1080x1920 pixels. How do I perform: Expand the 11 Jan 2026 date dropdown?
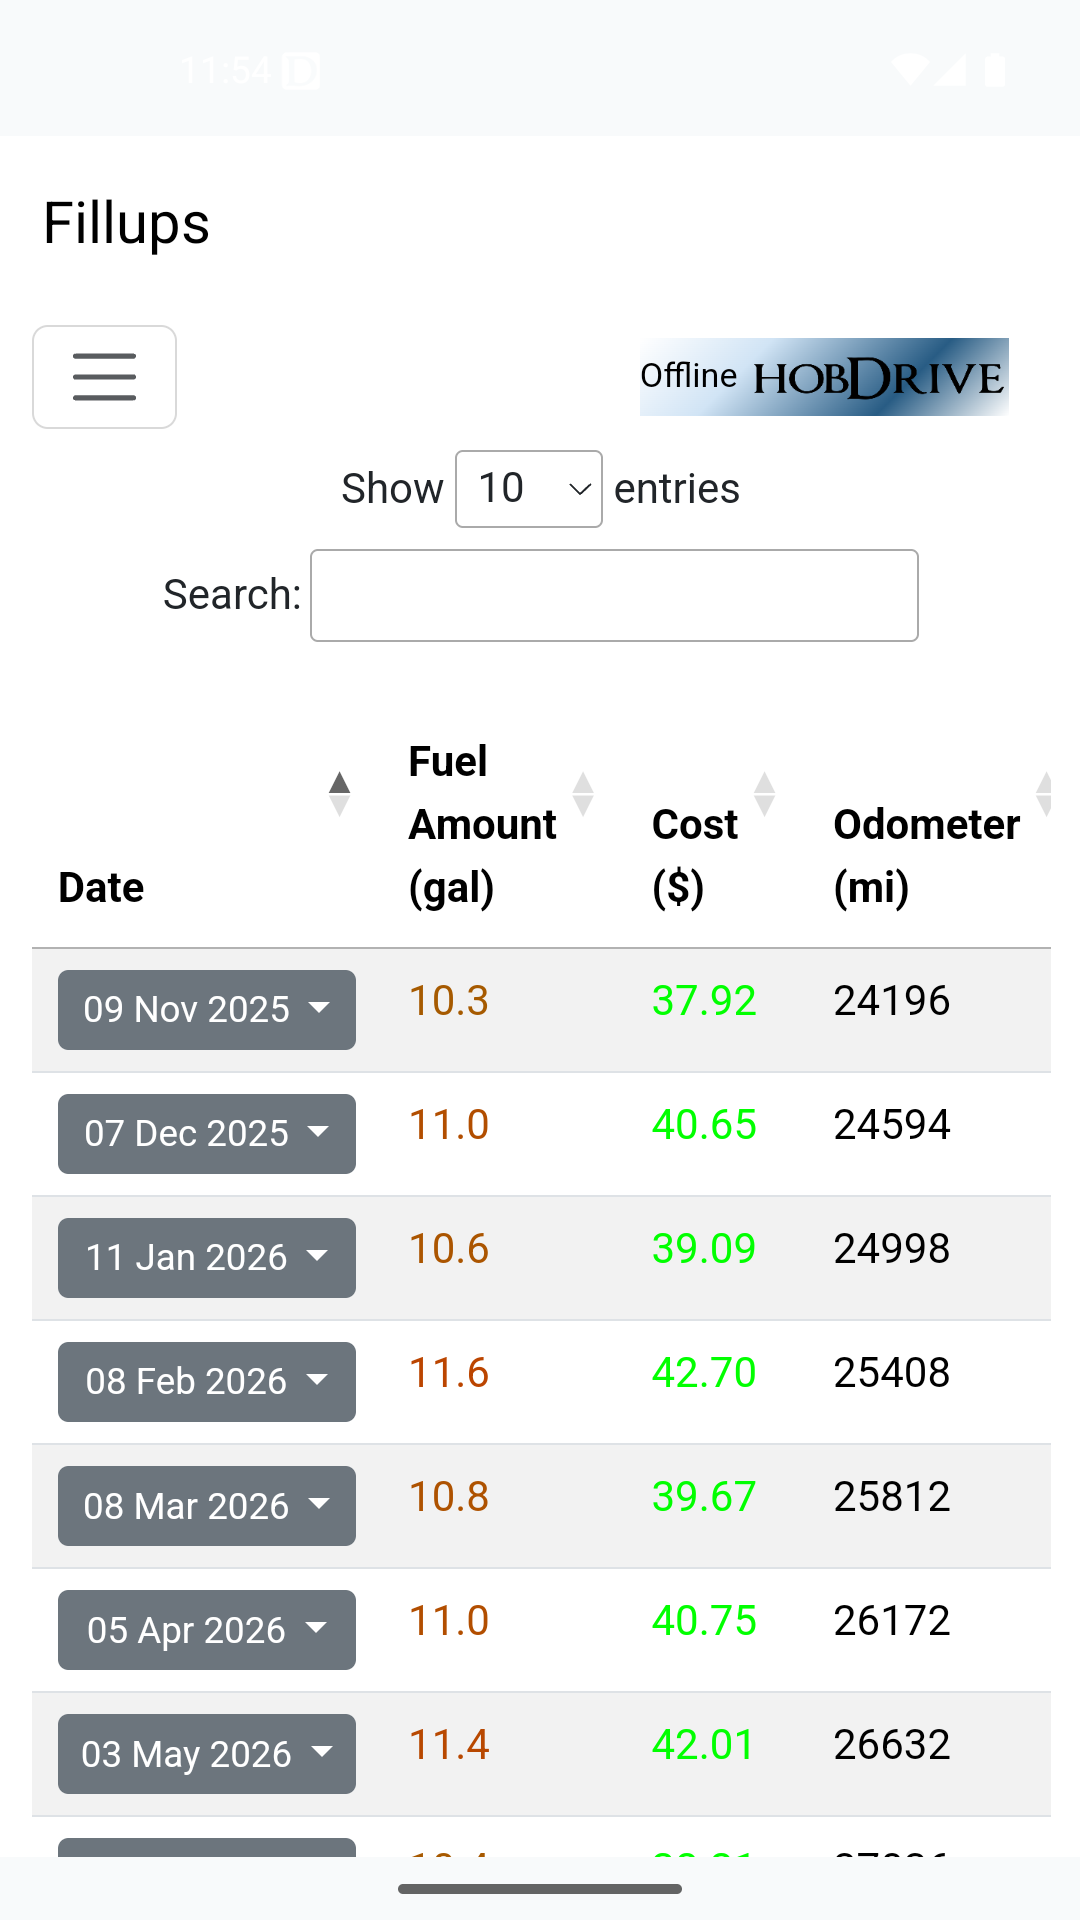pos(207,1258)
